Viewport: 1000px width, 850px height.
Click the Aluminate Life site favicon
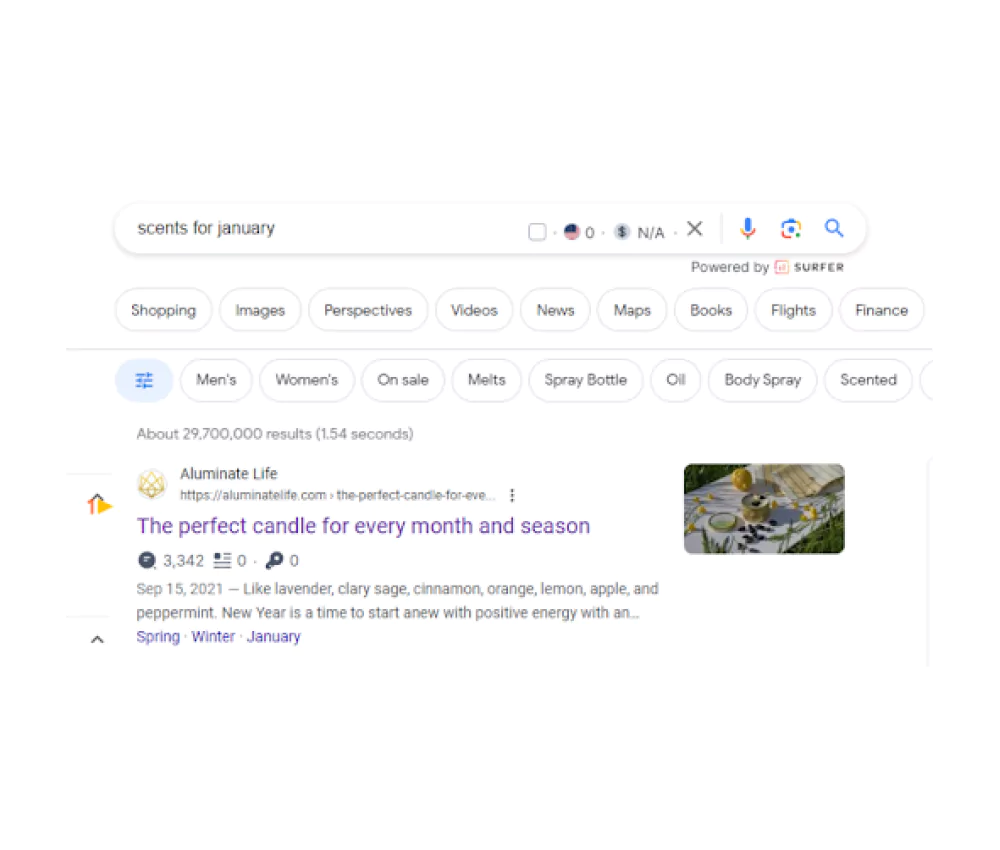152,484
